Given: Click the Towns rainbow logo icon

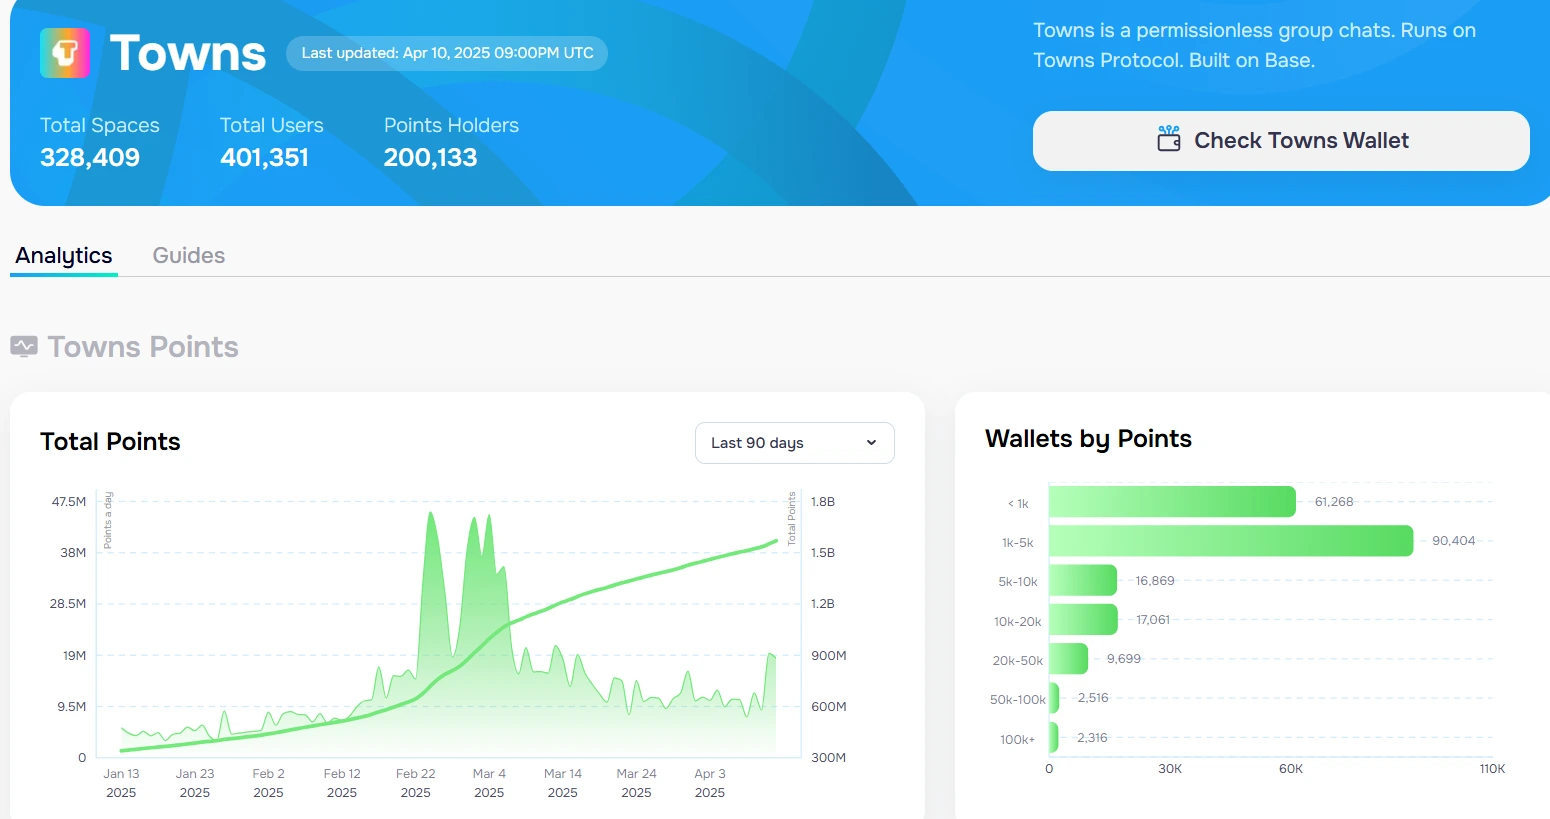Looking at the screenshot, I should click(65, 53).
